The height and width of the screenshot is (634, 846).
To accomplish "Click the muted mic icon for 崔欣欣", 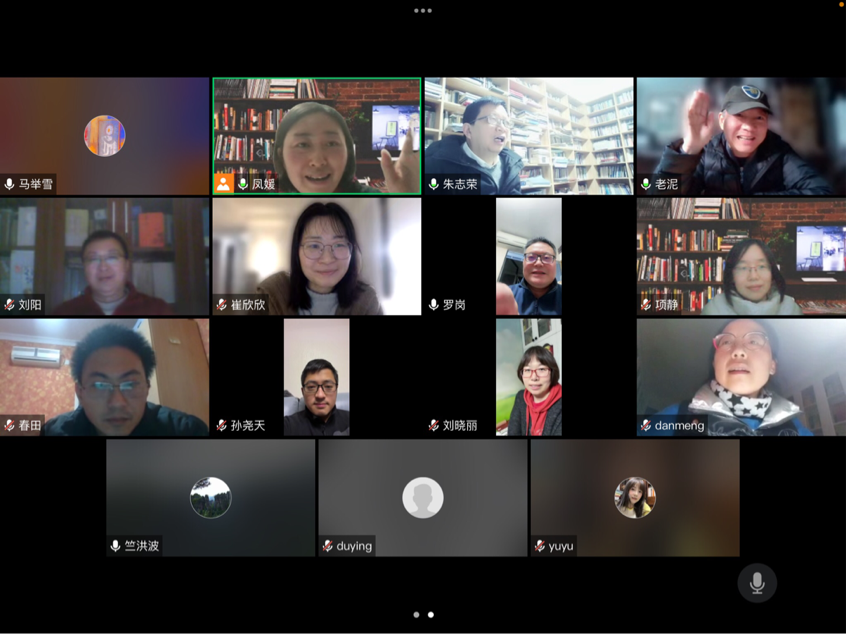I will click(222, 305).
